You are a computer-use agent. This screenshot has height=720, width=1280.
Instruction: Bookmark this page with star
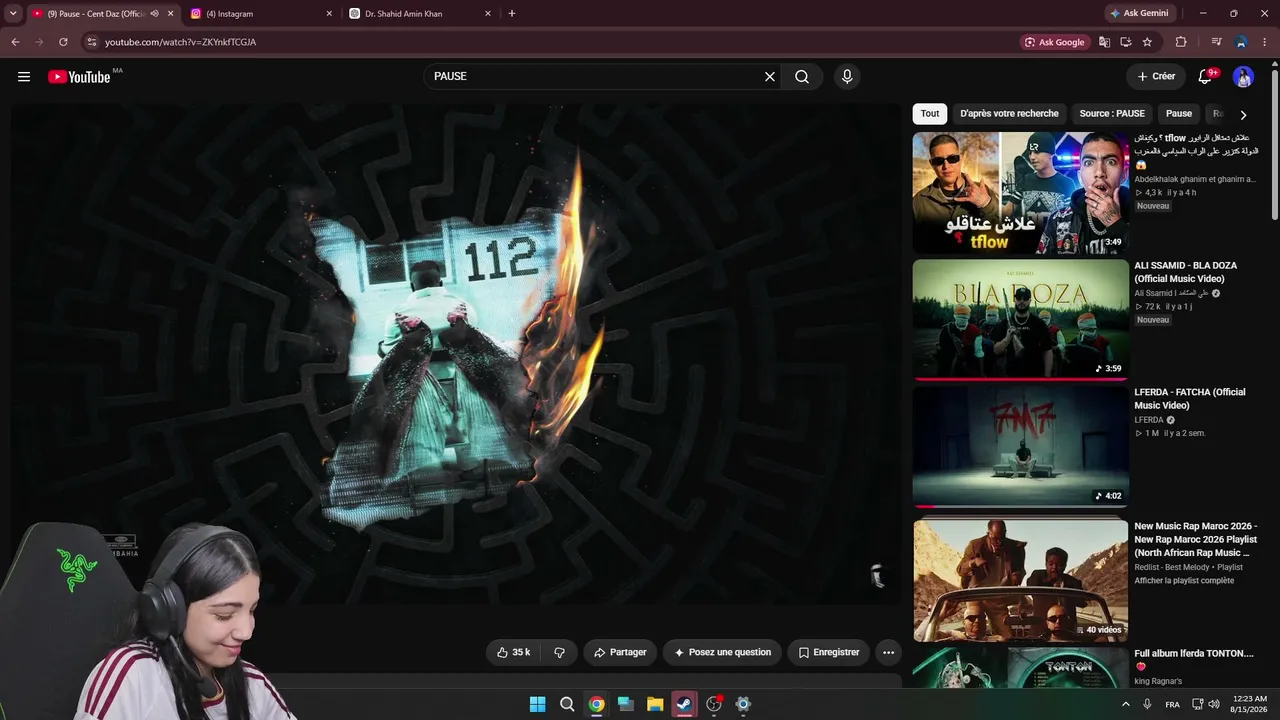(x=1147, y=42)
